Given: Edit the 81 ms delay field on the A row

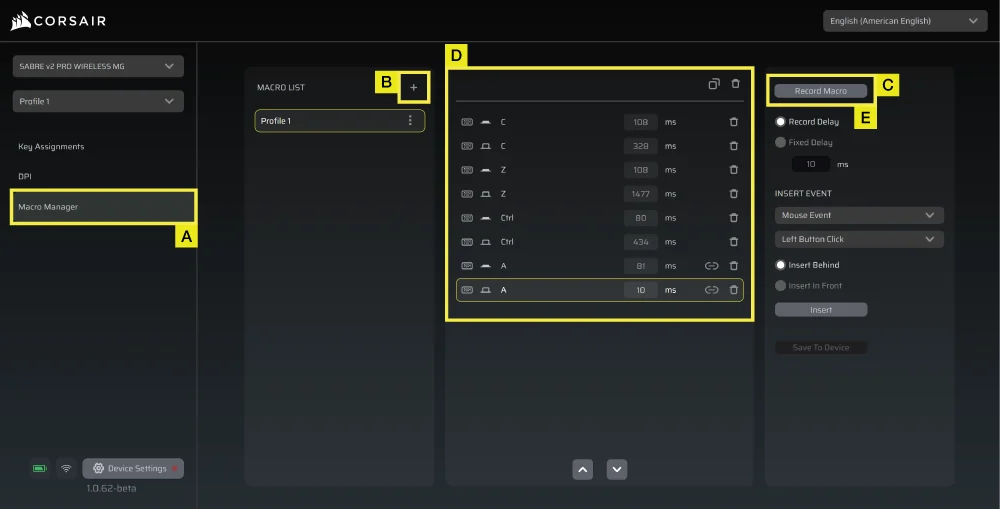Looking at the screenshot, I should [x=640, y=266].
